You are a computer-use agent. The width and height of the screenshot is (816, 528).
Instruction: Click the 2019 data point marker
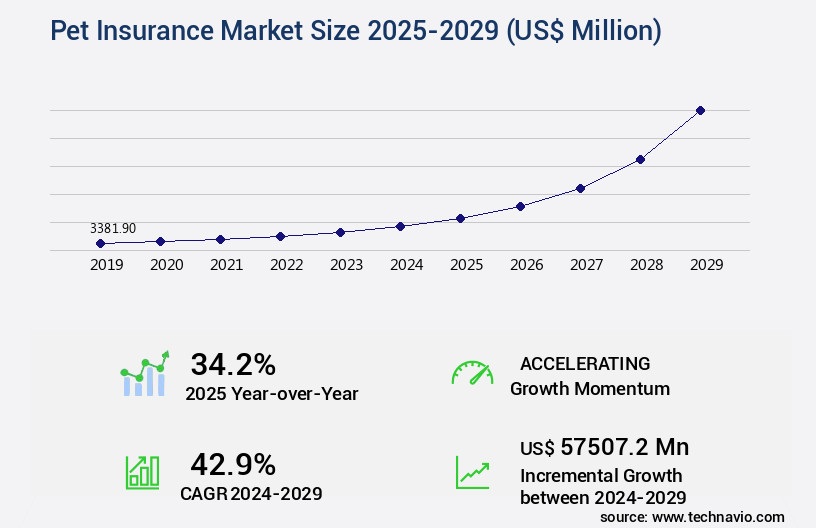100,243
